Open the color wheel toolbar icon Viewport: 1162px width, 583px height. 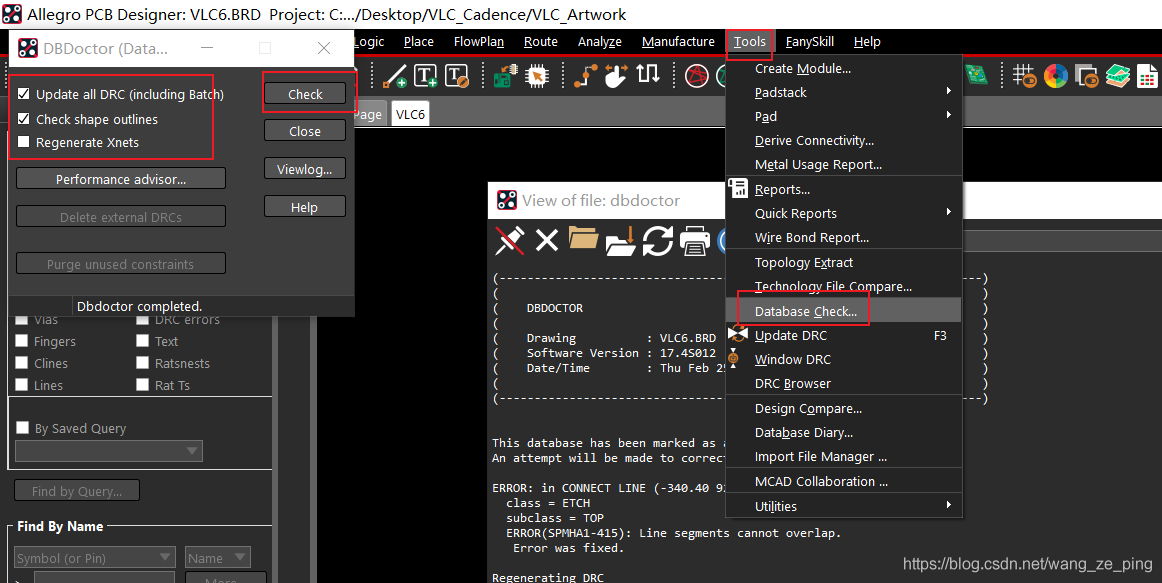pos(1055,76)
